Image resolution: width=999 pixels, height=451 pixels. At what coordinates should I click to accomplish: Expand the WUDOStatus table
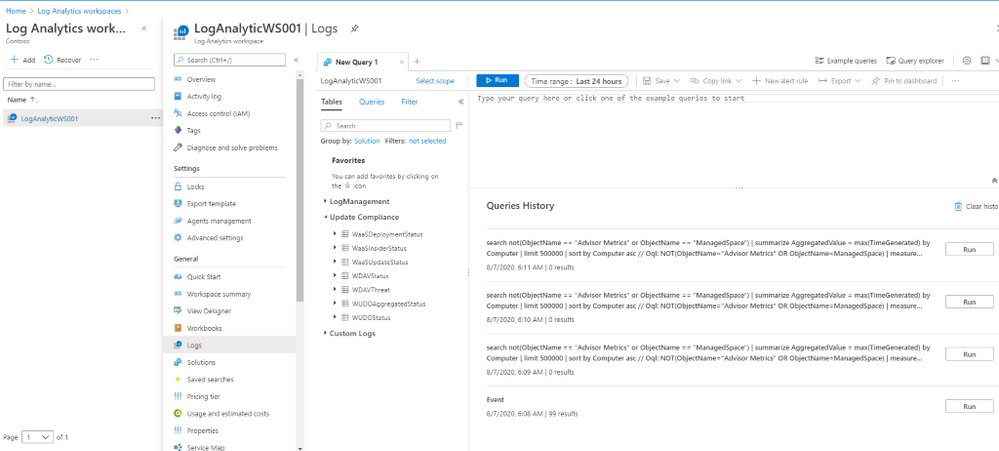pyautogui.click(x=335, y=317)
